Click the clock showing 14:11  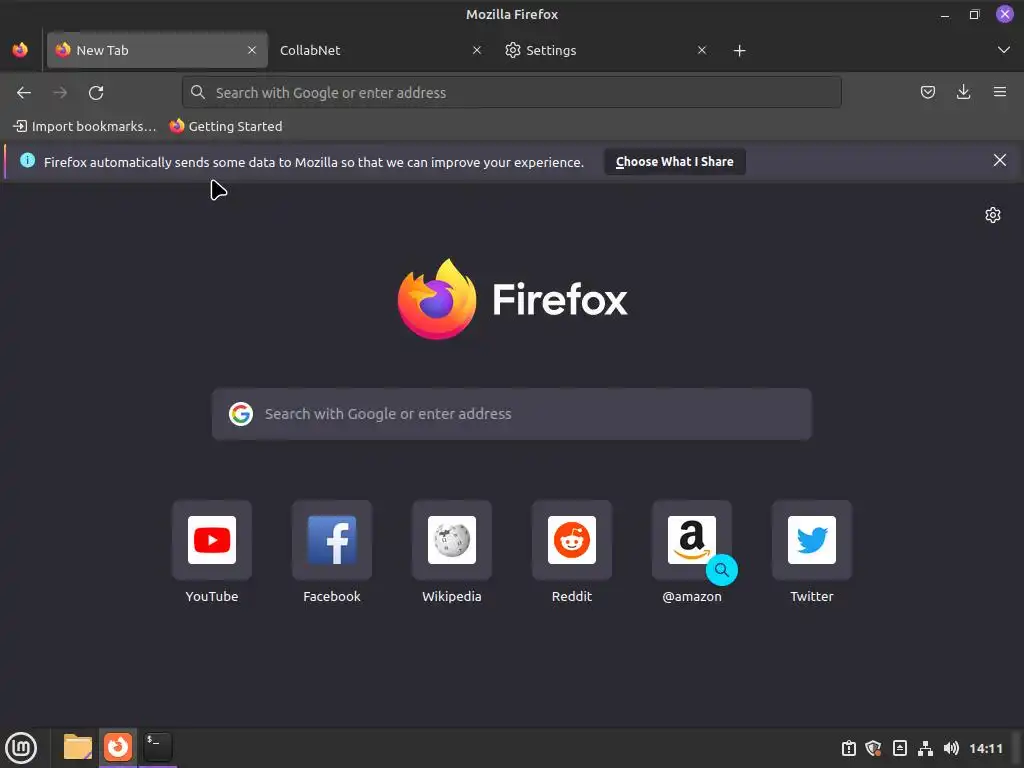pos(985,748)
